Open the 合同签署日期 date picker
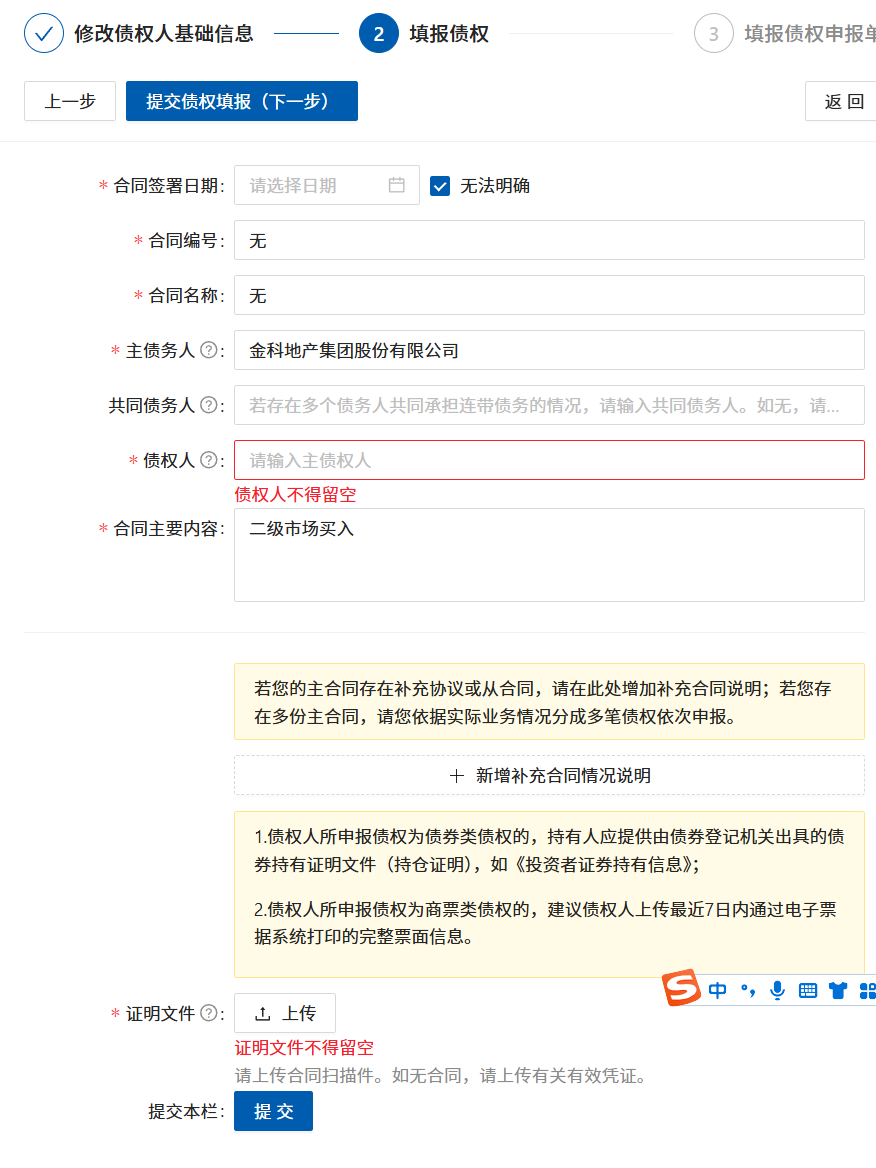The image size is (876, 1168). 327,185
